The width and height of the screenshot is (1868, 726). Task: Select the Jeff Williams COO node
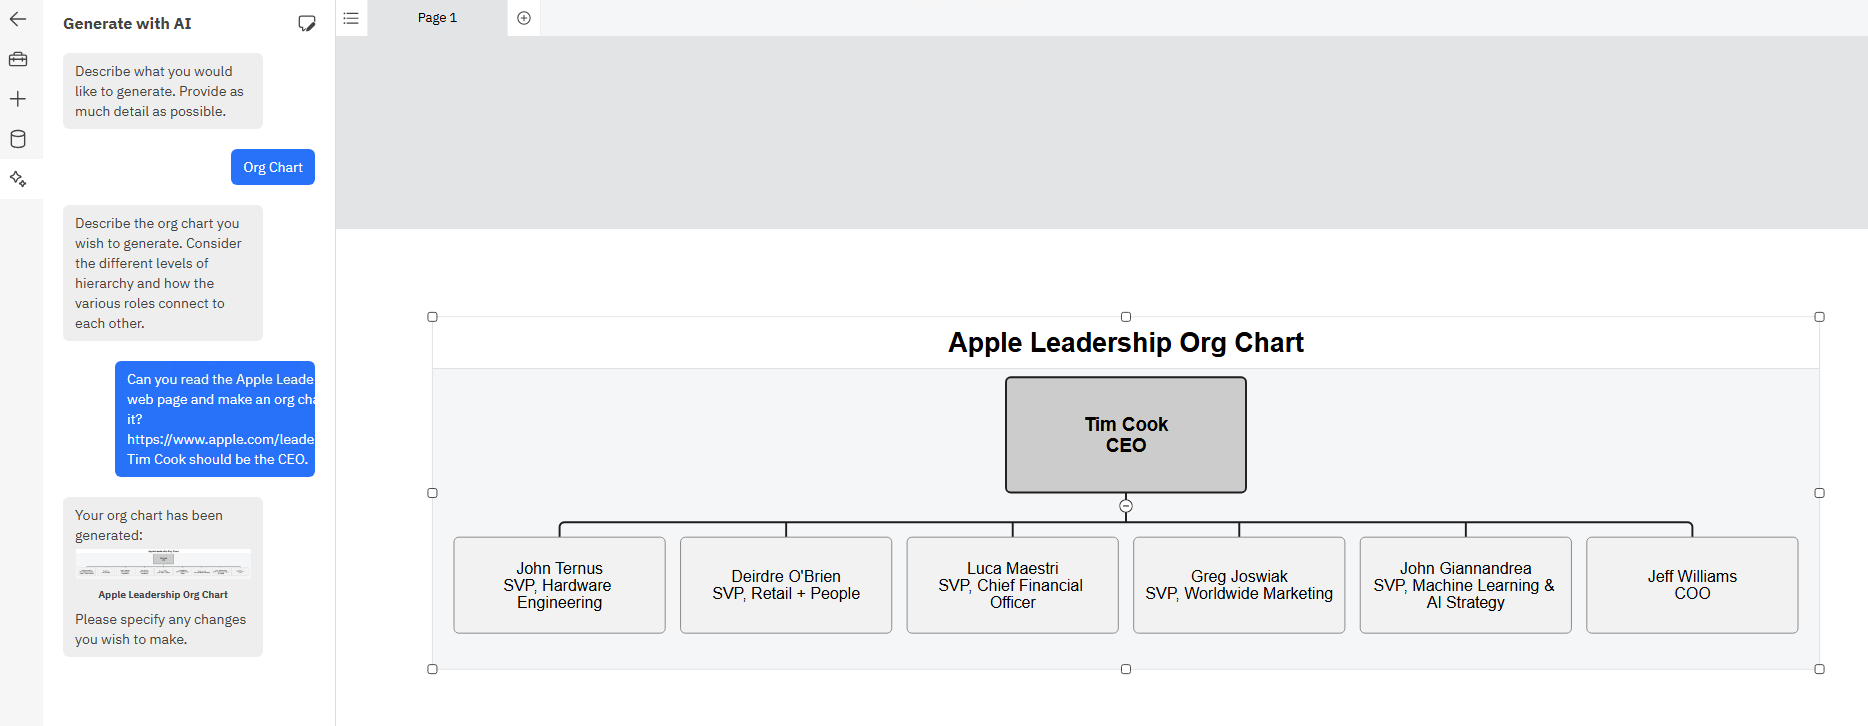pyautogui.click(x=1692, y=585)
